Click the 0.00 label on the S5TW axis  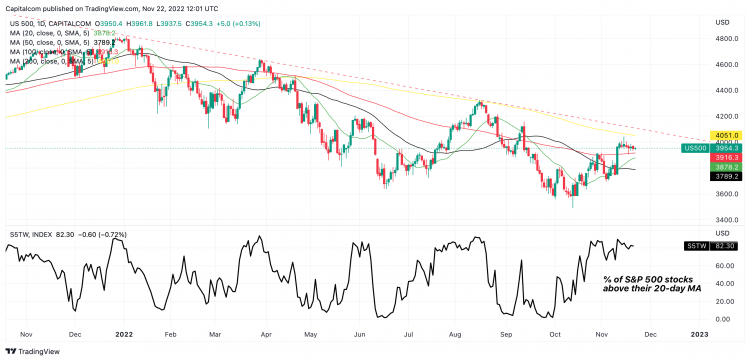click(723, 319)
